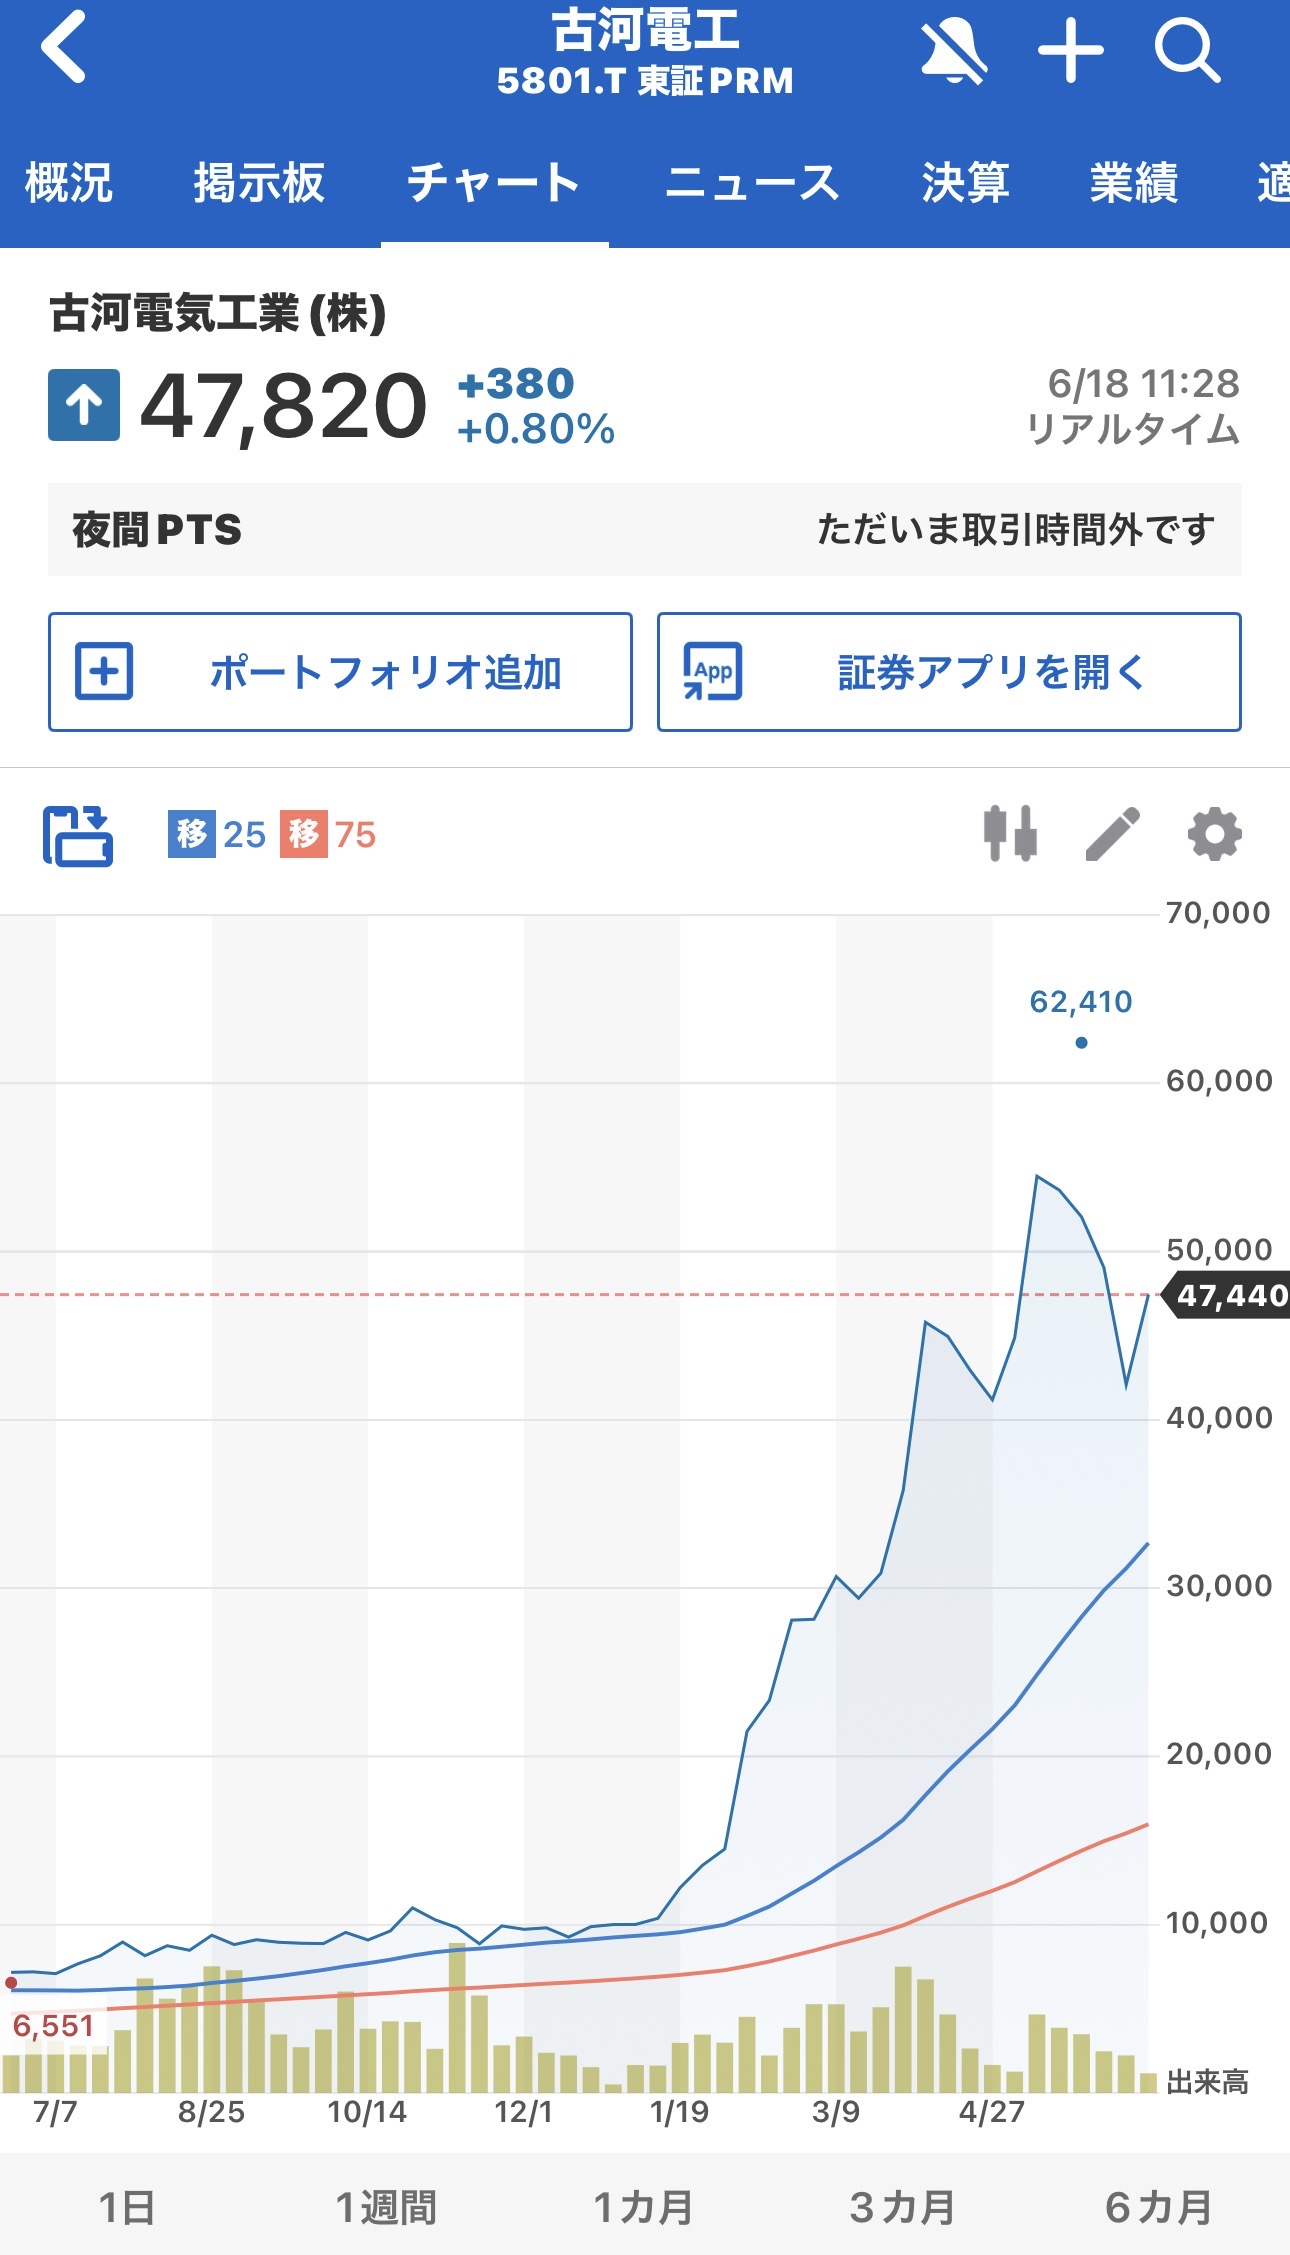1290x2255 pixels.
Task: Tap the 夜間PTS information row
Action: coord(645,529)
